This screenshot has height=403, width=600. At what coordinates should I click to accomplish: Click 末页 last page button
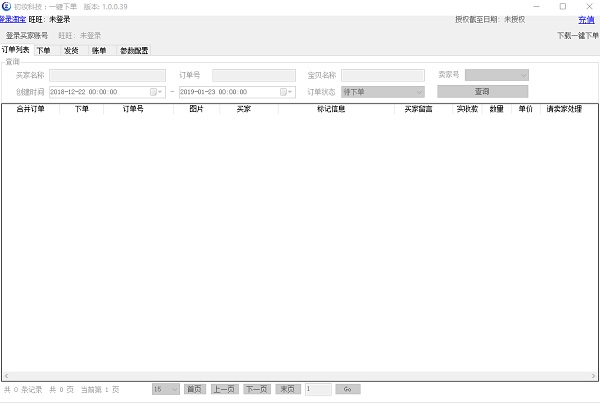[x=288, y=389]
